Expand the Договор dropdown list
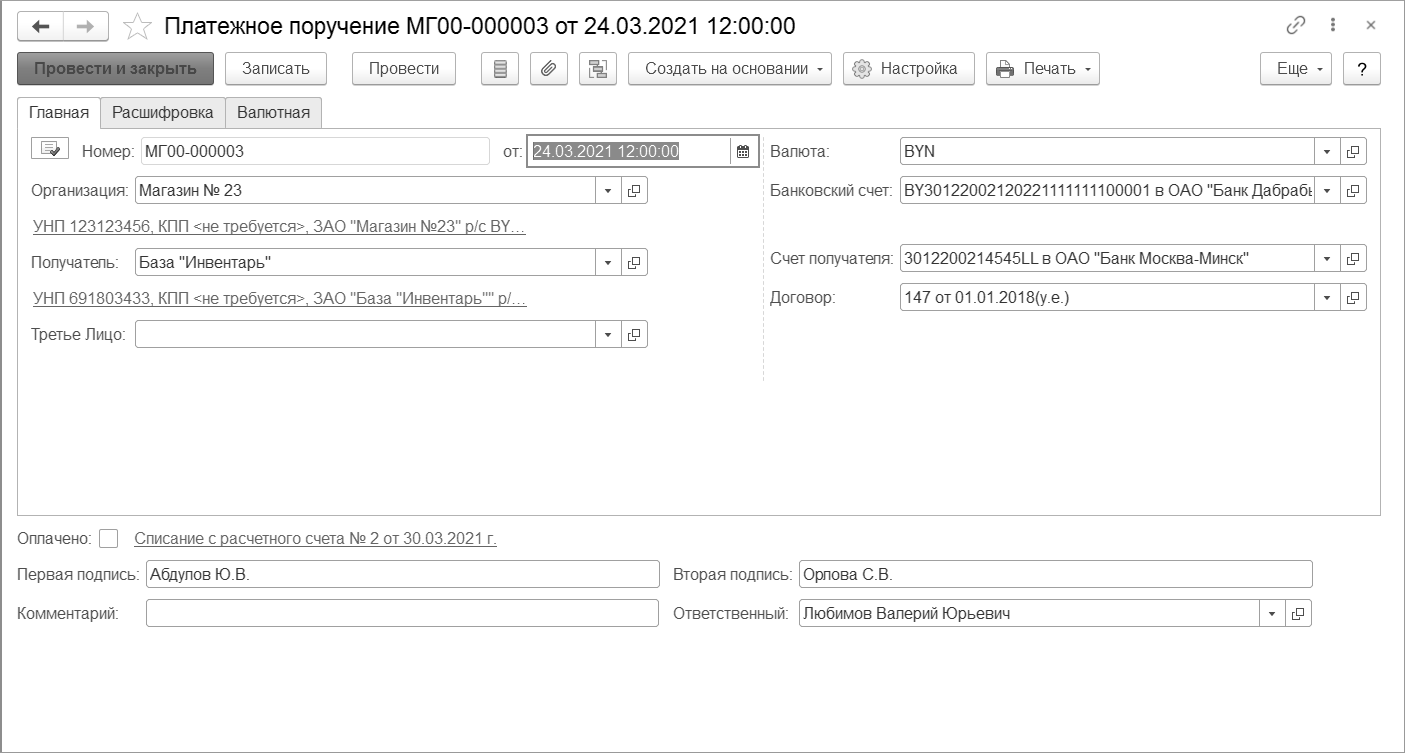 (x=1327, y=297)
